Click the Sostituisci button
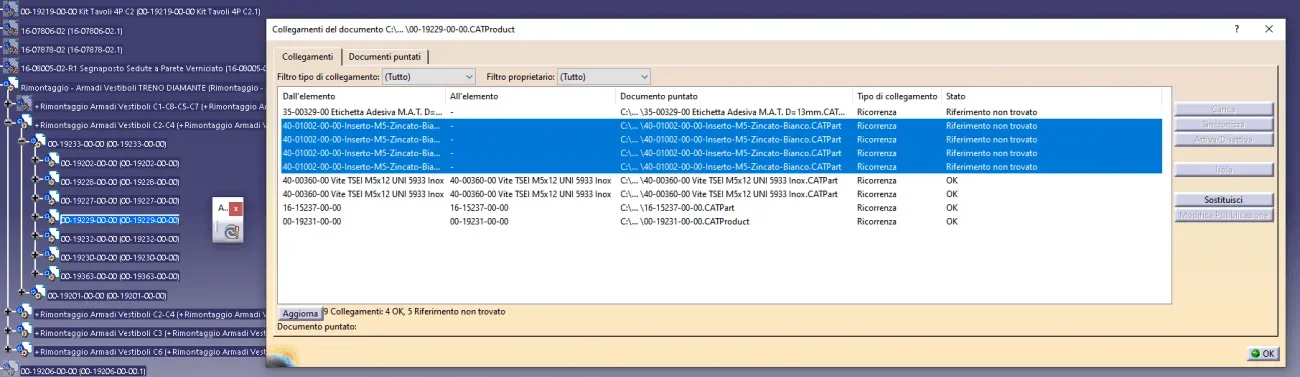Screen dimensions: 1300x377 pyautogui.click(x=1224, y=200)
